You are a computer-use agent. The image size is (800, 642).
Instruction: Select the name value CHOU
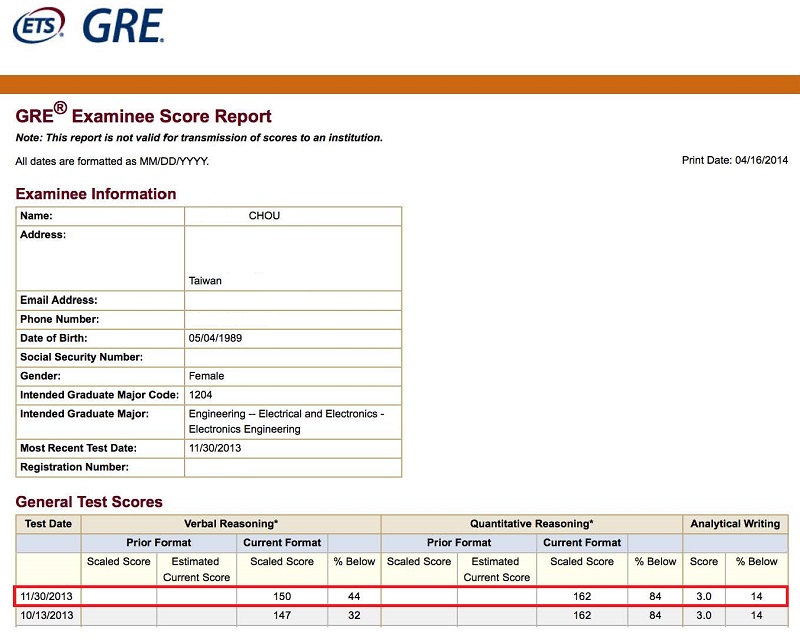[264, 216]
